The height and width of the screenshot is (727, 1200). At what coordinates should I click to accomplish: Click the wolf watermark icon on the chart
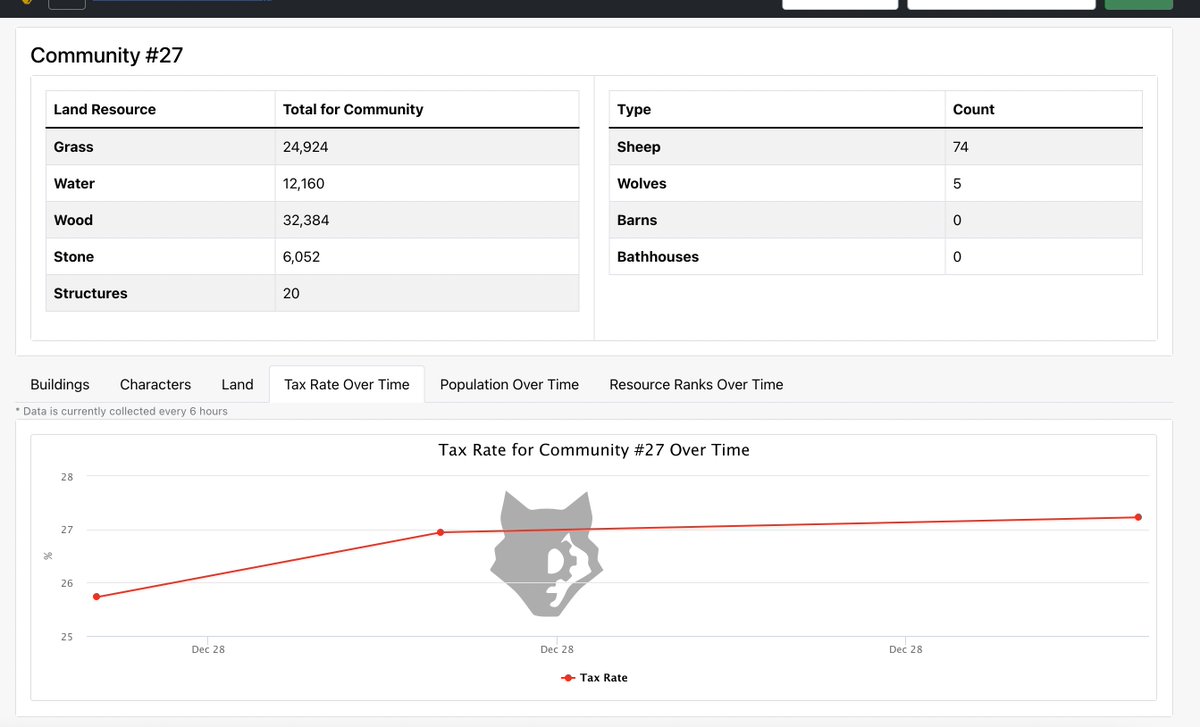[x=547, y=553]
